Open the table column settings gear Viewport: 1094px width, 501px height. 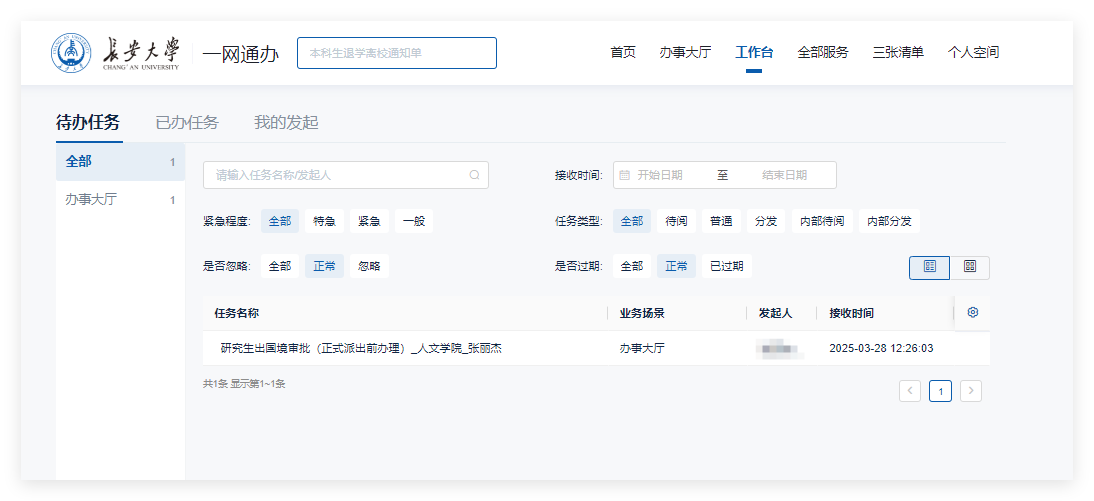coord(972,312)
